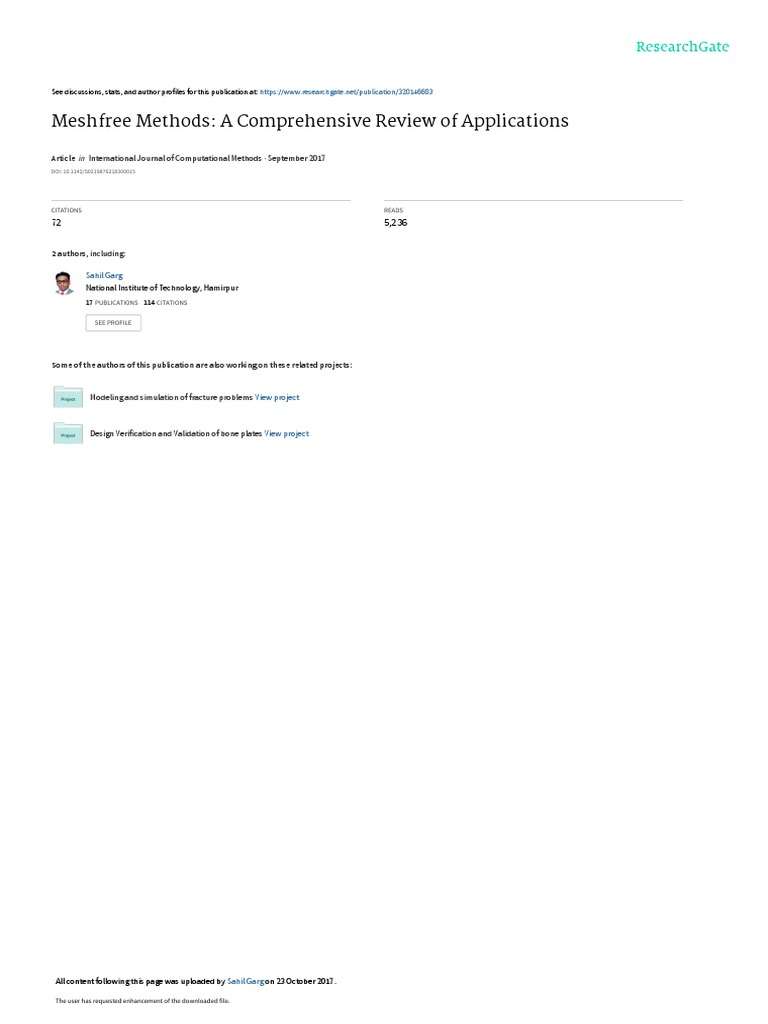Click the SEE PROFILE button

coord(113,323)
